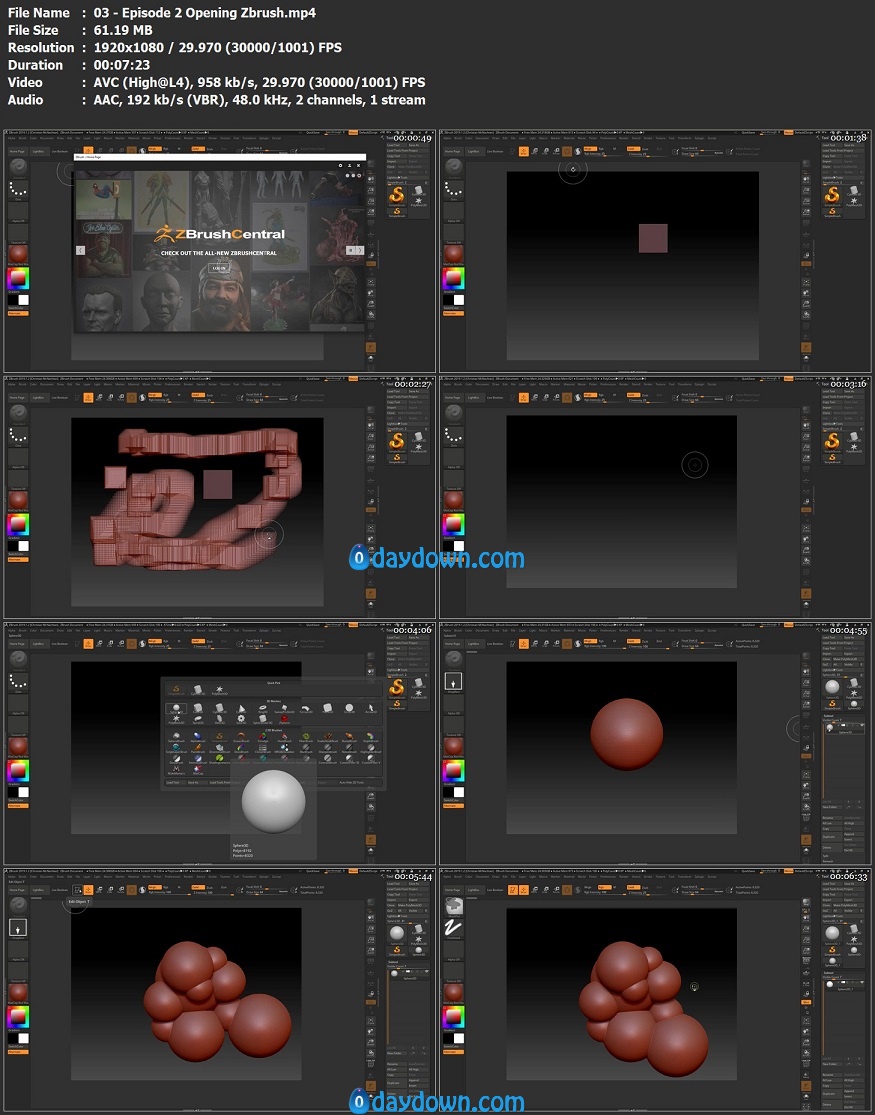Viewport: 875px width, 1115px height.
Task: Open settings gear in ZBrush Home Page popup
Action: pyautogui.click(x=340, y=166)
